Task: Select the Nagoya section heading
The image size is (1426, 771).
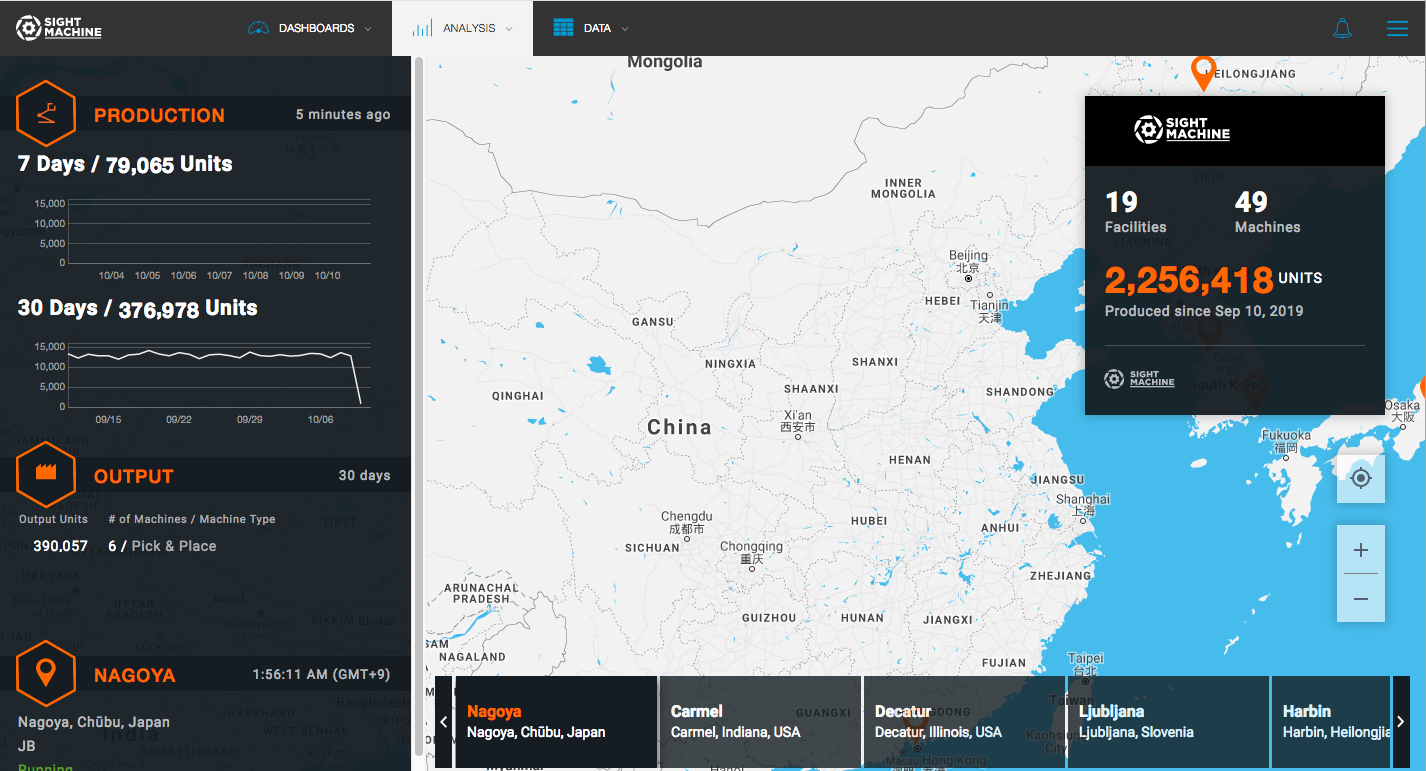Action: click(x=134, y=675)
